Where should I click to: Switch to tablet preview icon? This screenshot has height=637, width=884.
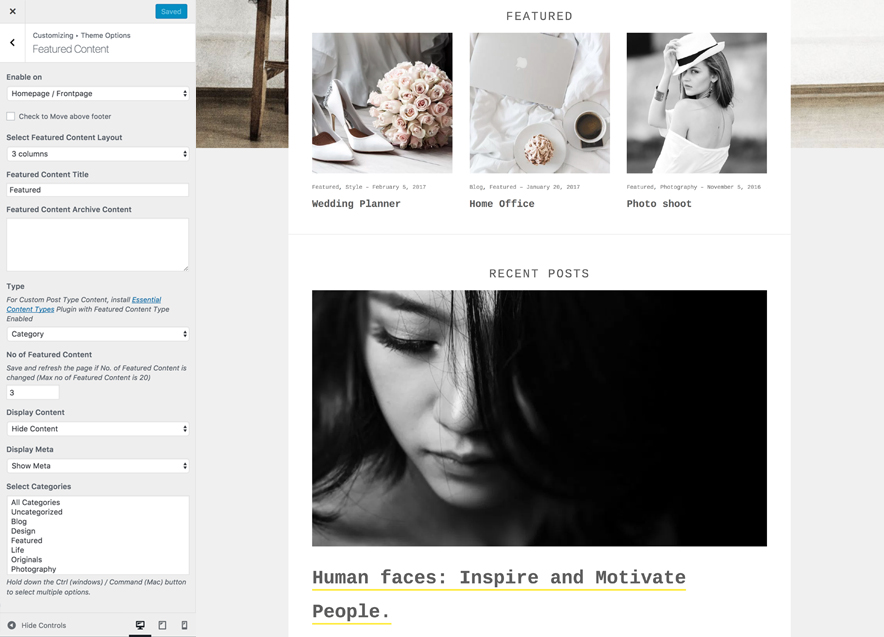[x=162, y=625]
